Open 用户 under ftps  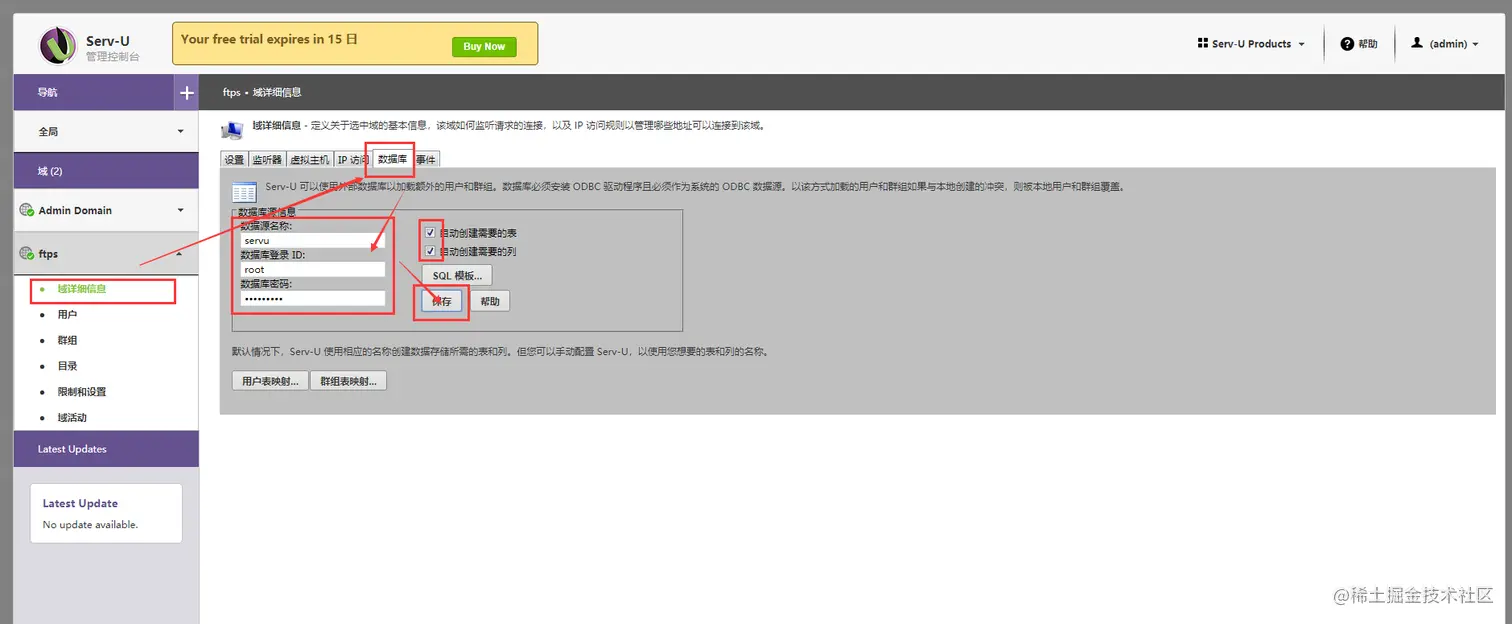pyautogui.click(x=68, y=315)
